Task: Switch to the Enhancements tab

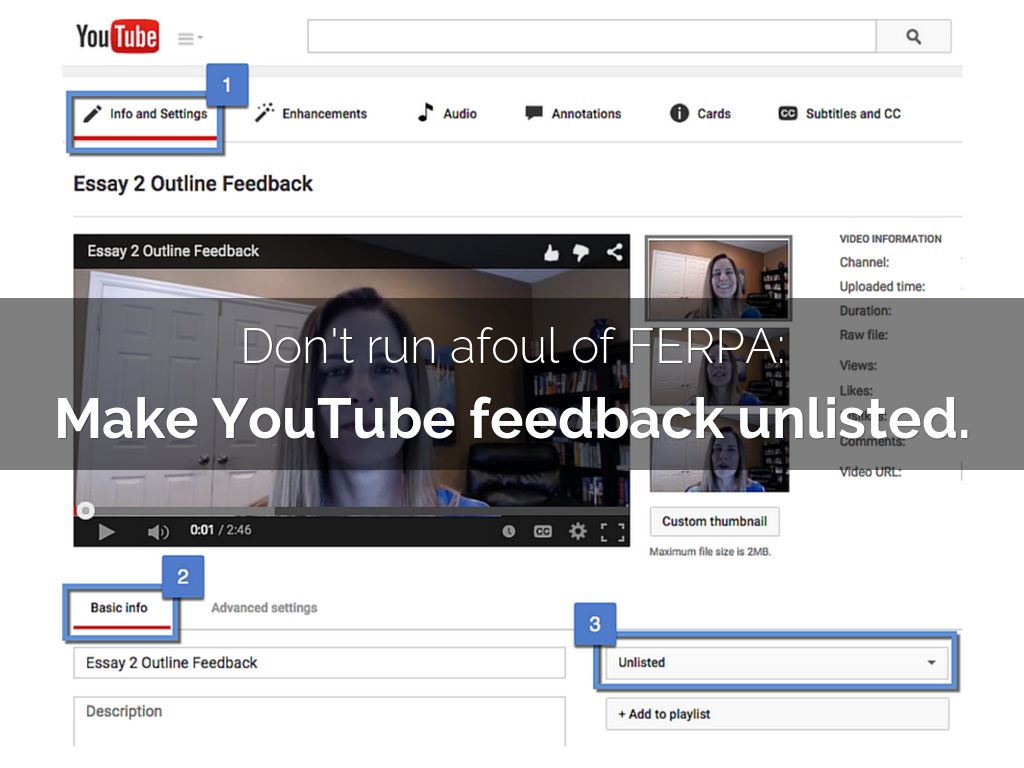Action: pos(311,114)
